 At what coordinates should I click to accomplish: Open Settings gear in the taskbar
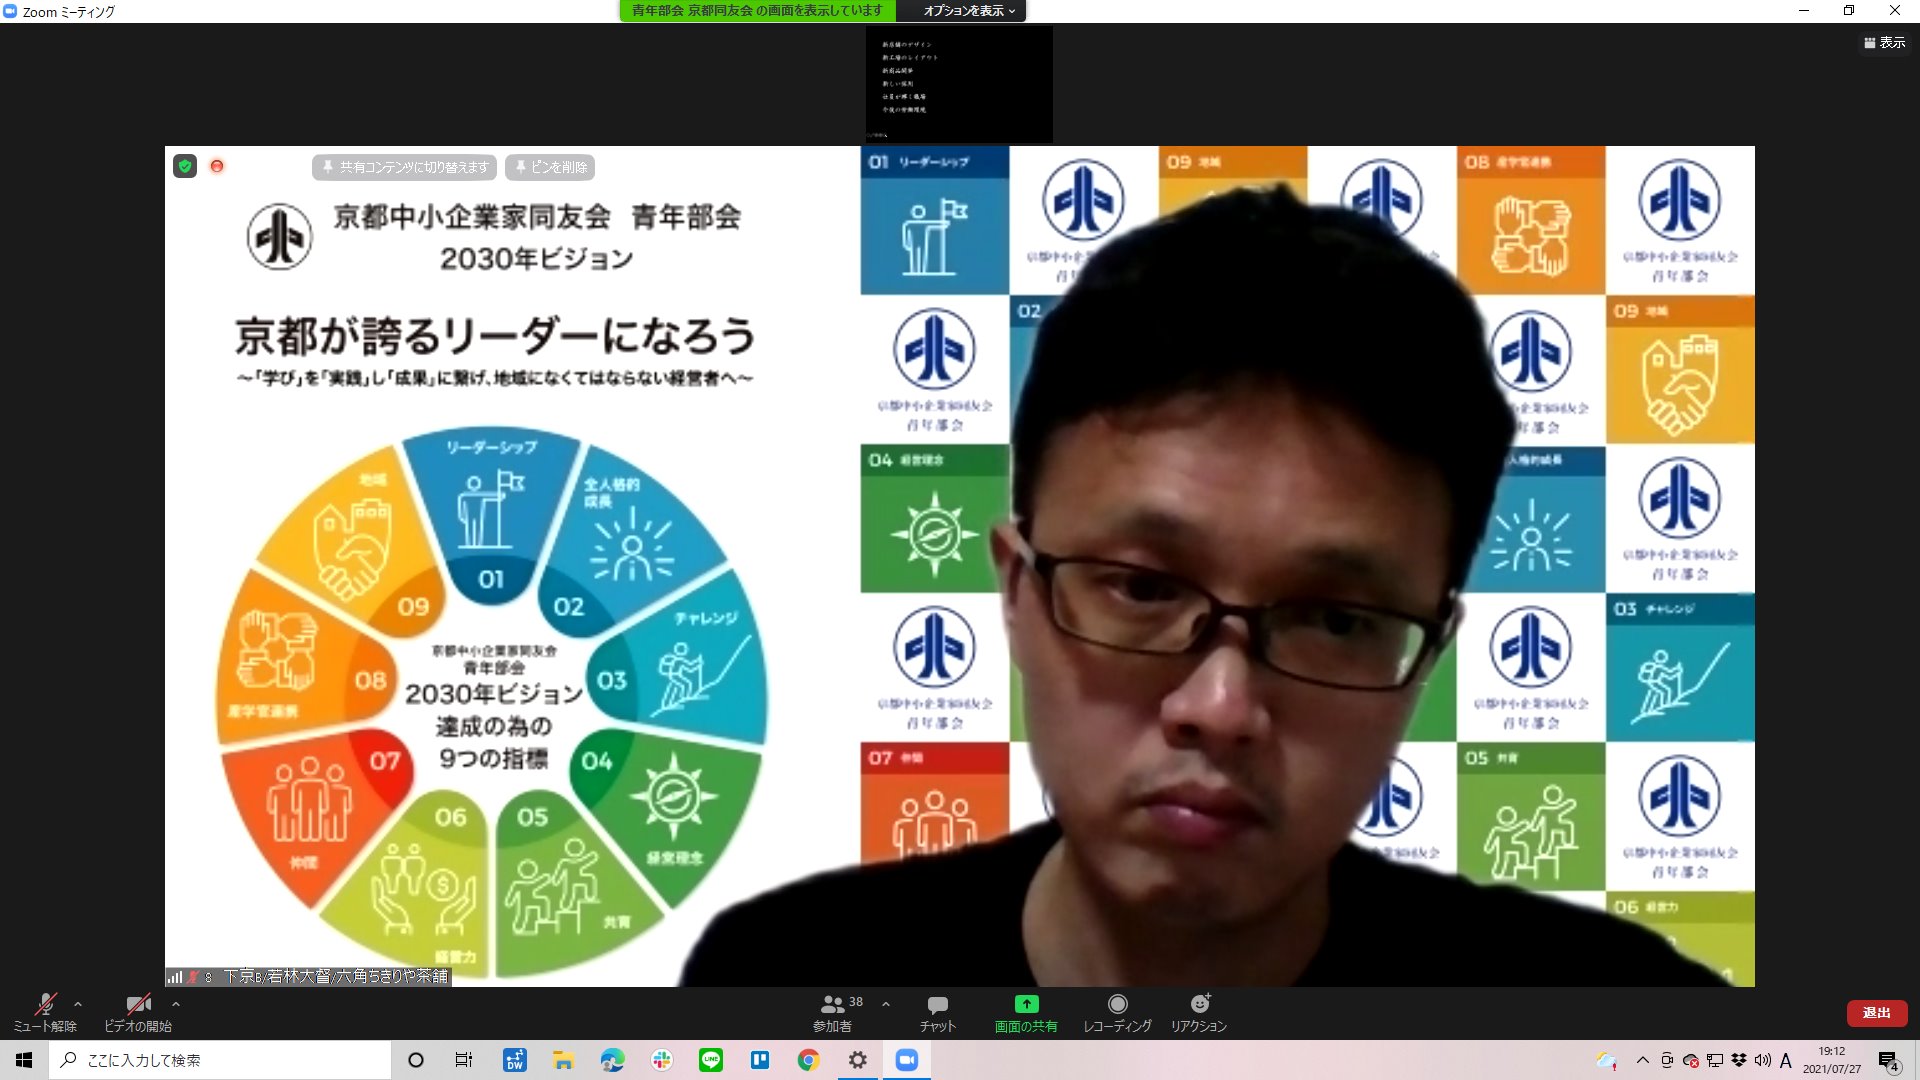(x=858, y=1060)
